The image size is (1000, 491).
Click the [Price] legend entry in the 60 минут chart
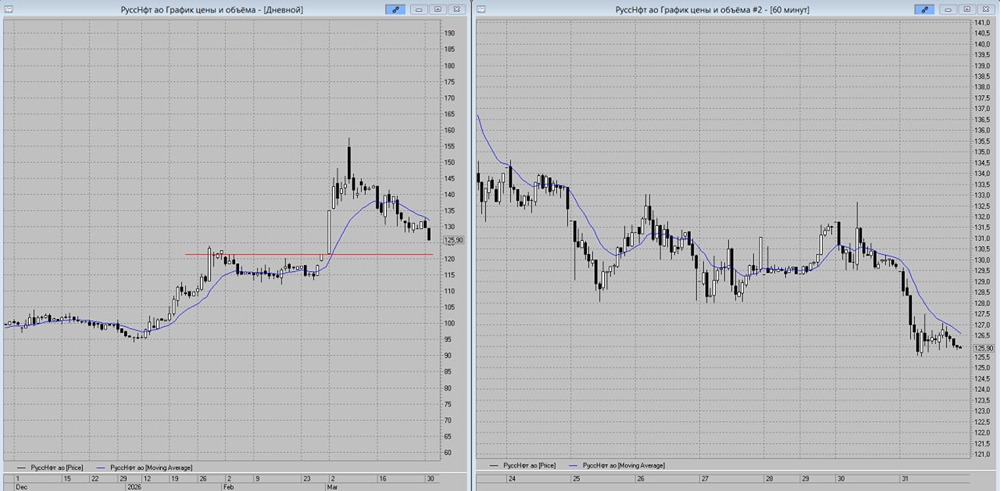[522, 466]
